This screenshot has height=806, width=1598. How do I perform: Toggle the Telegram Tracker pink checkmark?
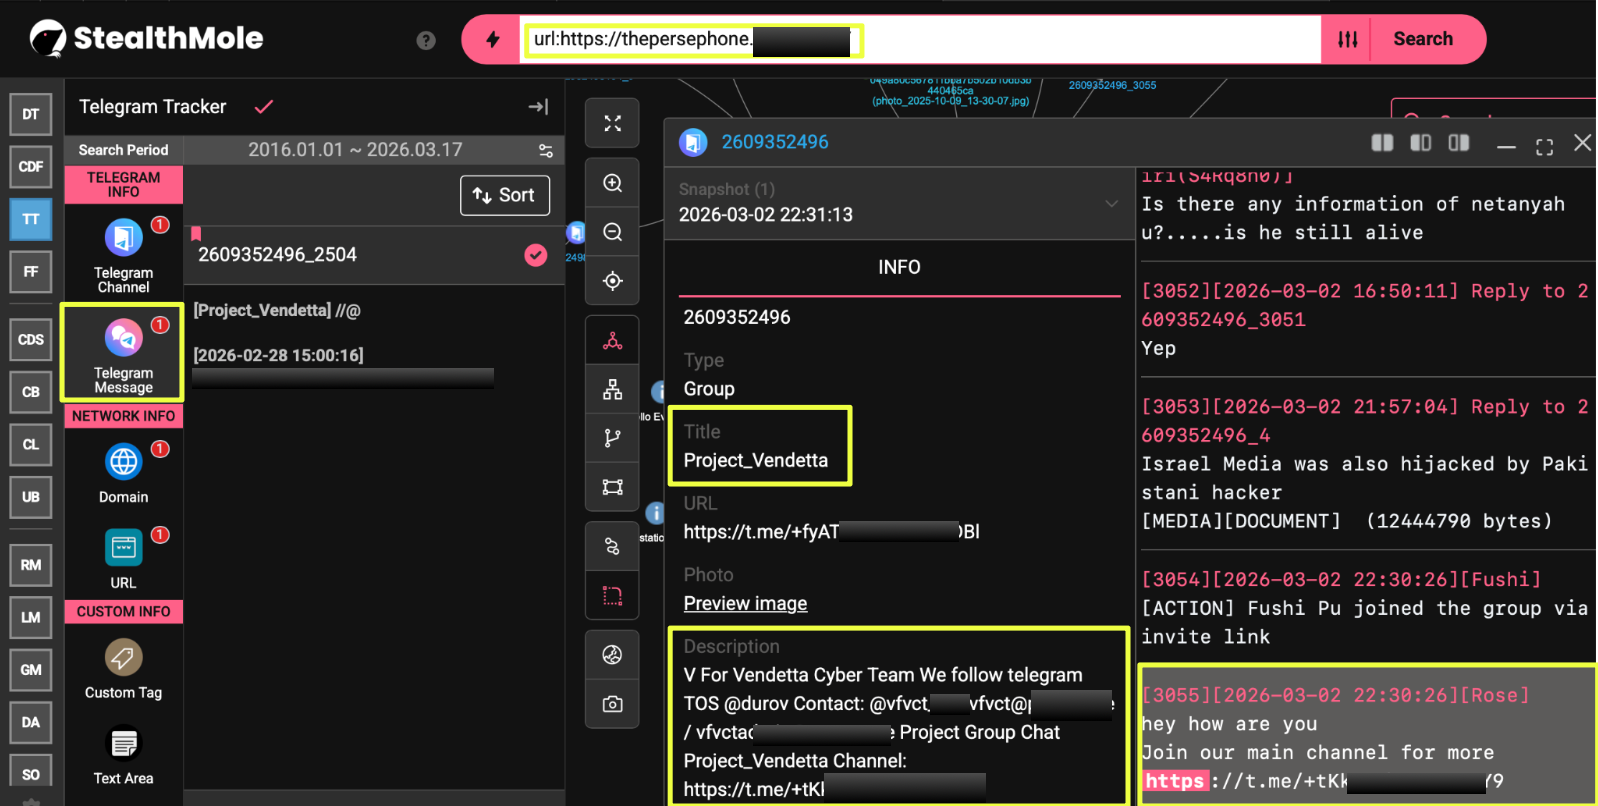pos(264,107)
